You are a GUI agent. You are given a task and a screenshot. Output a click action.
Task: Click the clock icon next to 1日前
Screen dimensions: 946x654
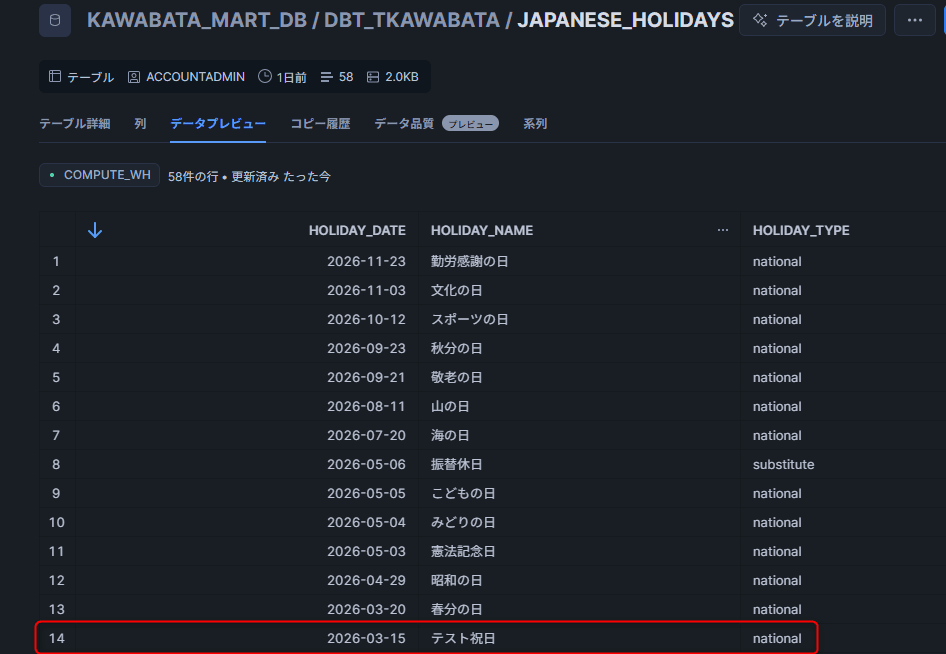[x=264, y=76]
